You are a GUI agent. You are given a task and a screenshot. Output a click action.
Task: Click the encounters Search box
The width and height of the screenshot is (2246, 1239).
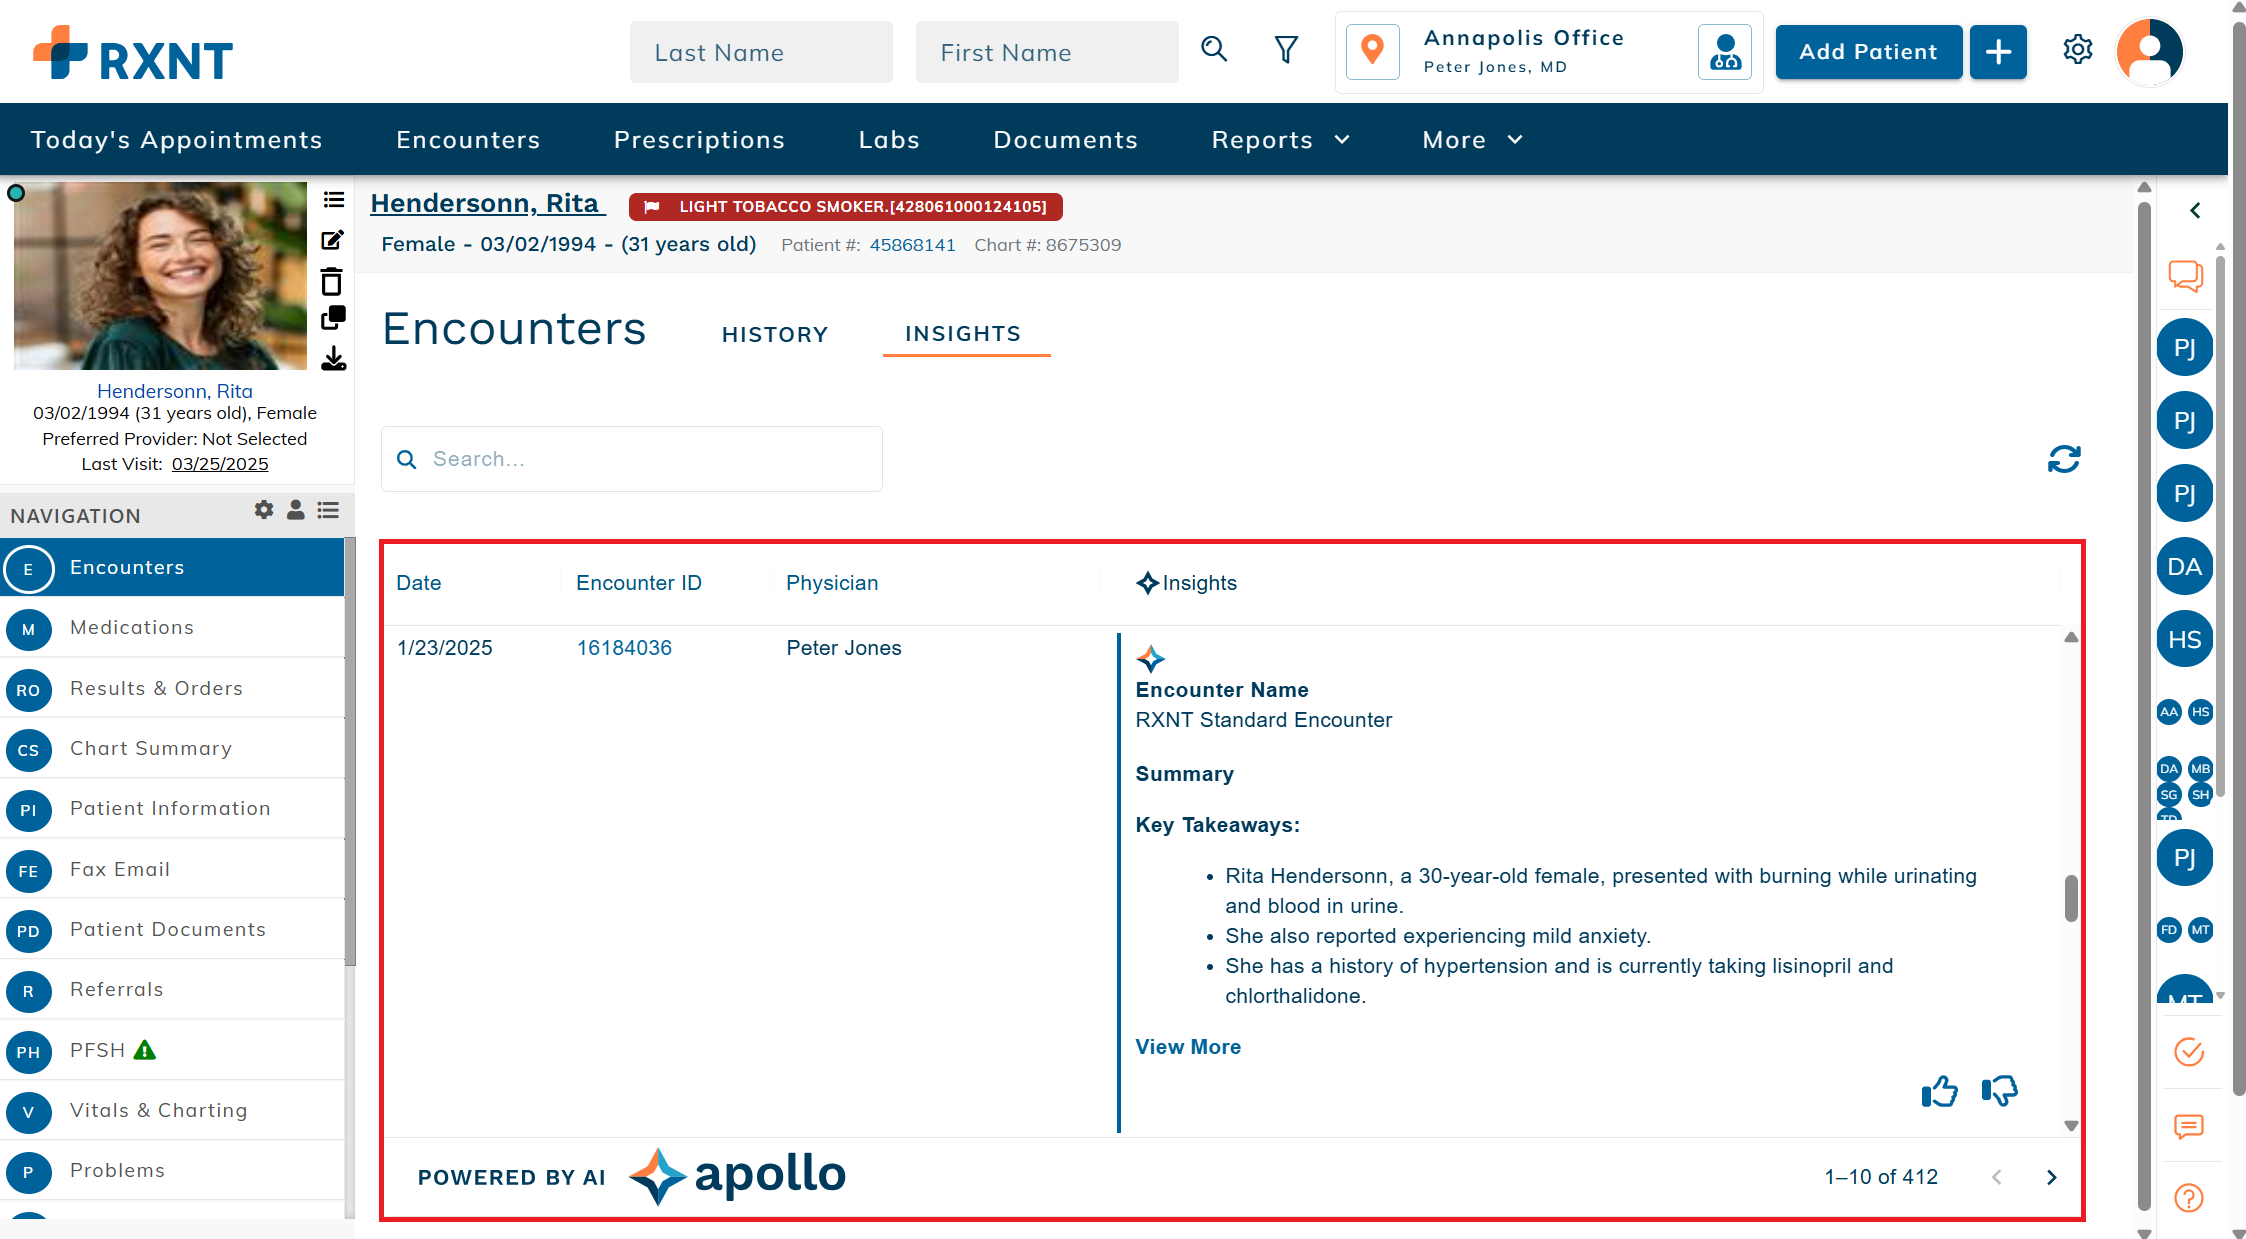(x=632, y=459)
